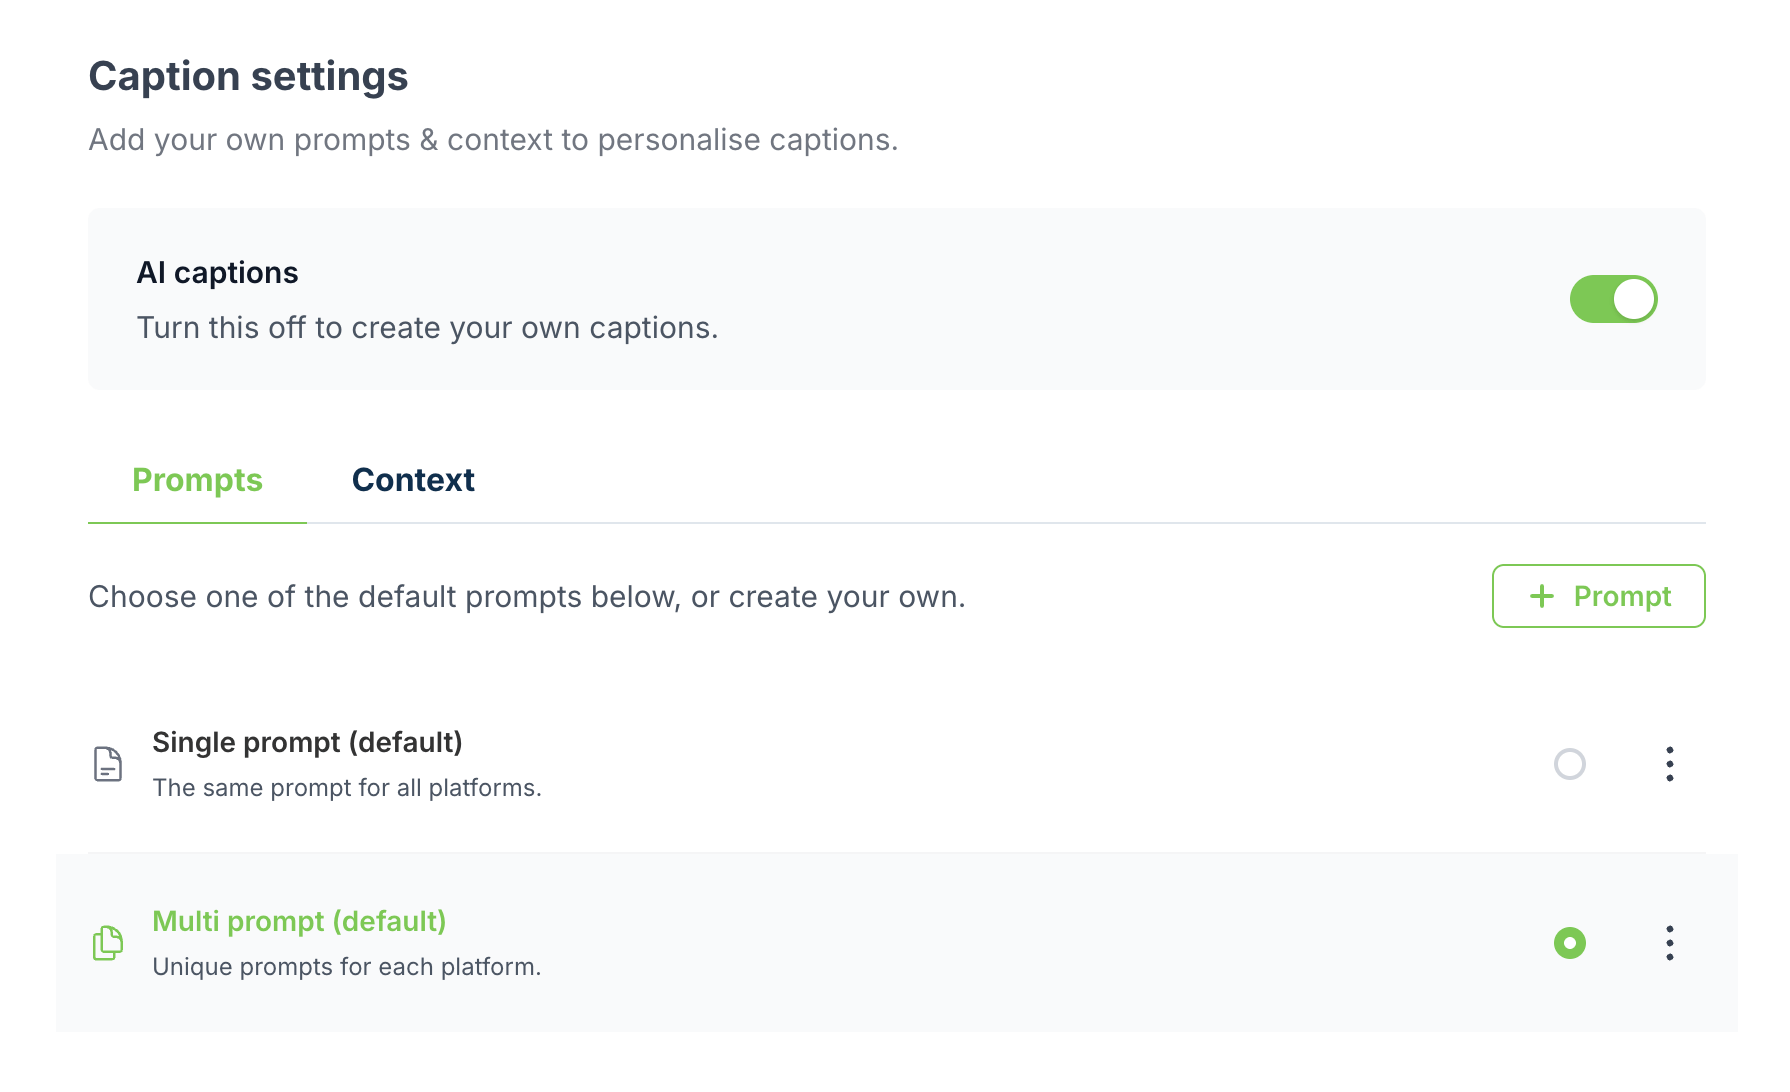Select the Single prompt radio button
This screenshot has width=1790, height=1092.
tap(1569, 764)
